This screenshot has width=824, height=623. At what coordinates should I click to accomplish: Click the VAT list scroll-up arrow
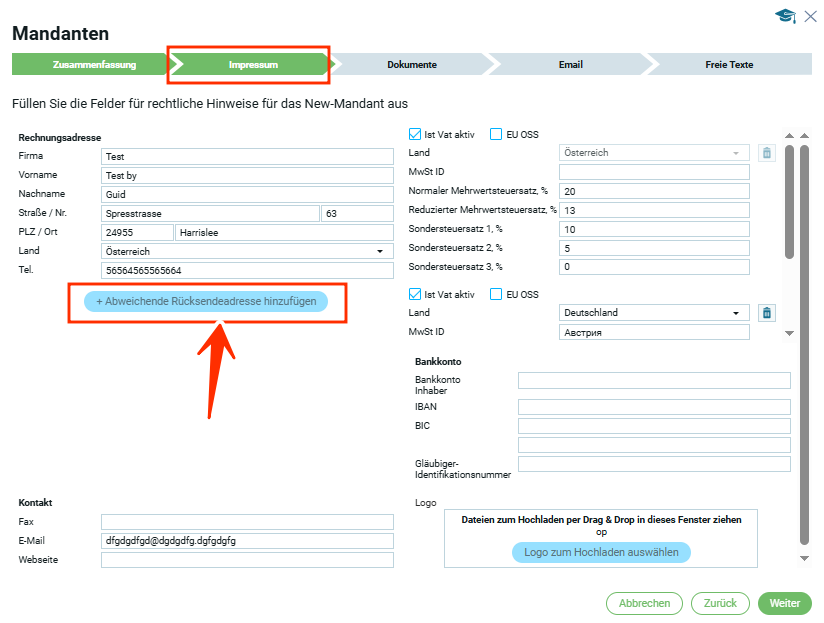[789, 136]
